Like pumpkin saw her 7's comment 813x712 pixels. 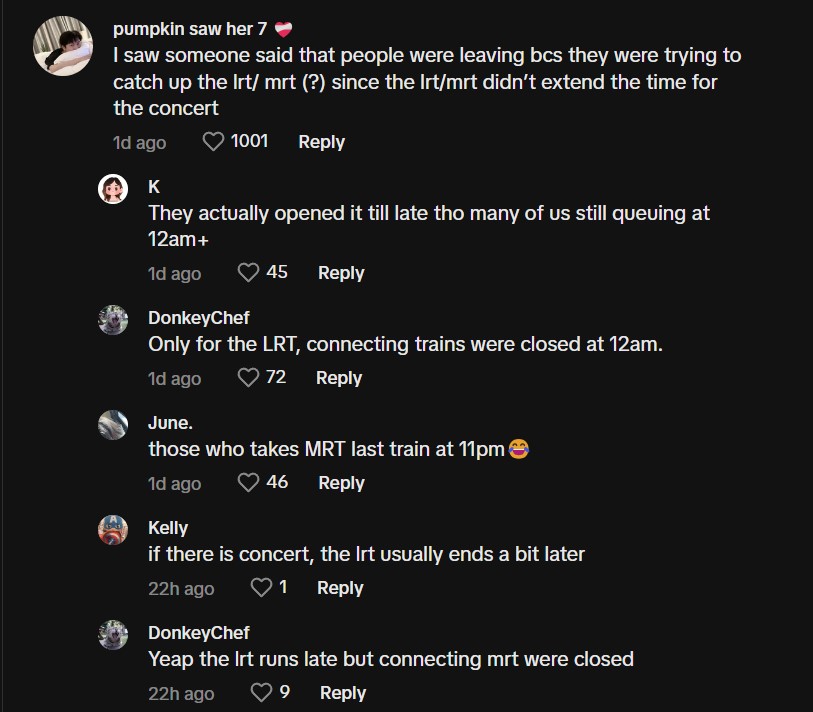point(213,142)
